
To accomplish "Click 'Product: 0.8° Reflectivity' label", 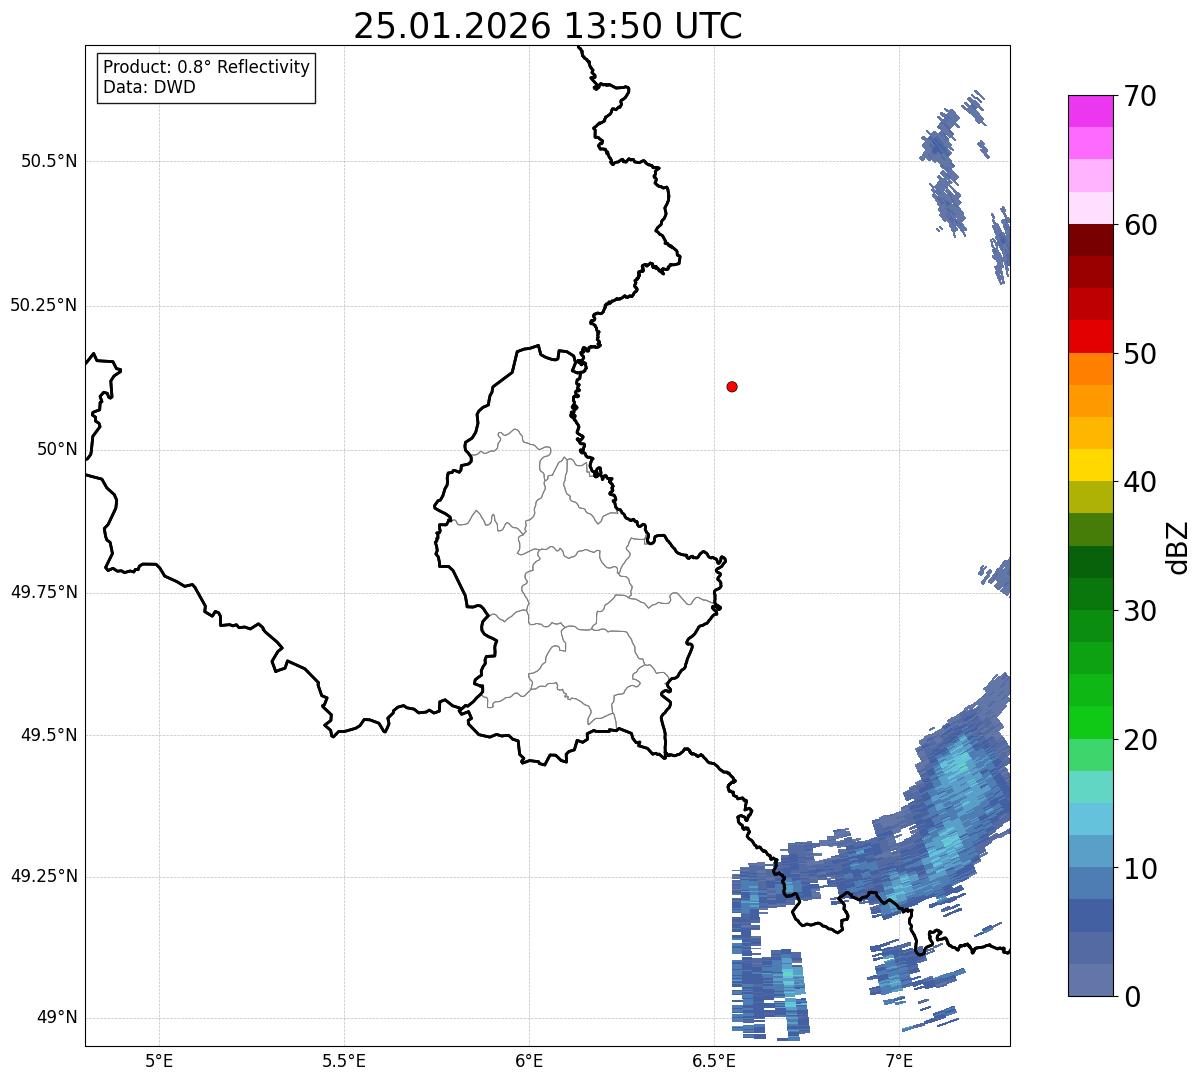I will [x=207, y=67].
